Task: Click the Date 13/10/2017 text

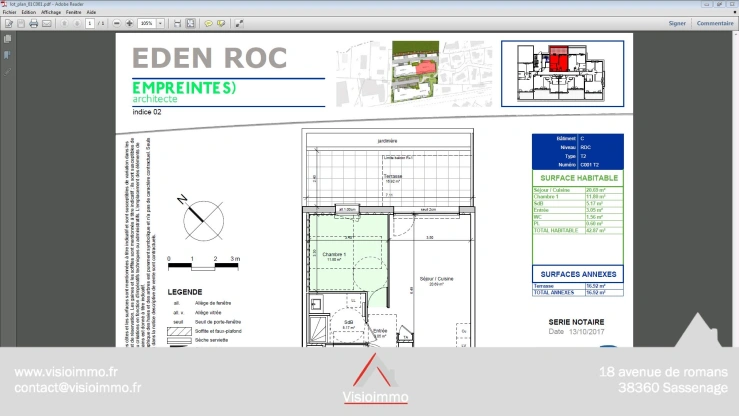Action: pyautogui.click(x=576, y=332)
